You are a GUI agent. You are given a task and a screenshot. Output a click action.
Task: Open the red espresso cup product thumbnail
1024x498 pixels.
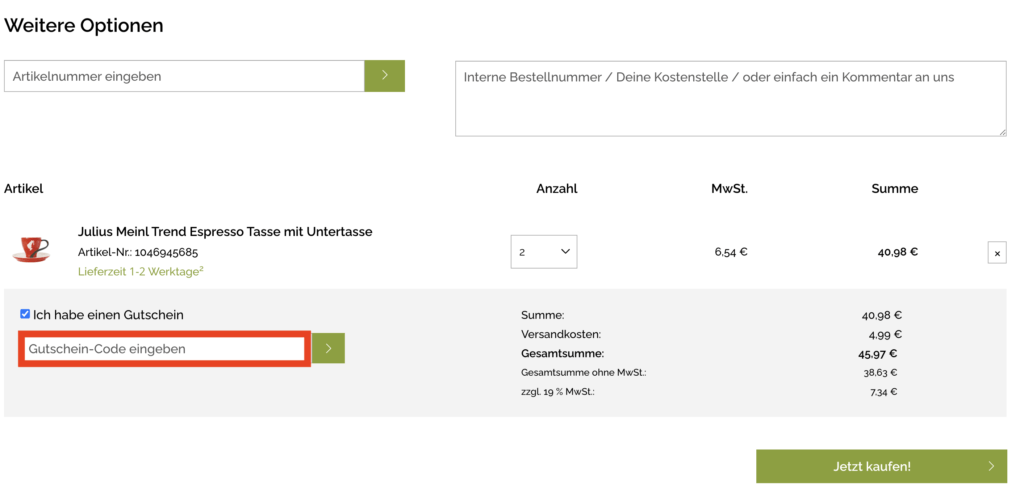31,250
